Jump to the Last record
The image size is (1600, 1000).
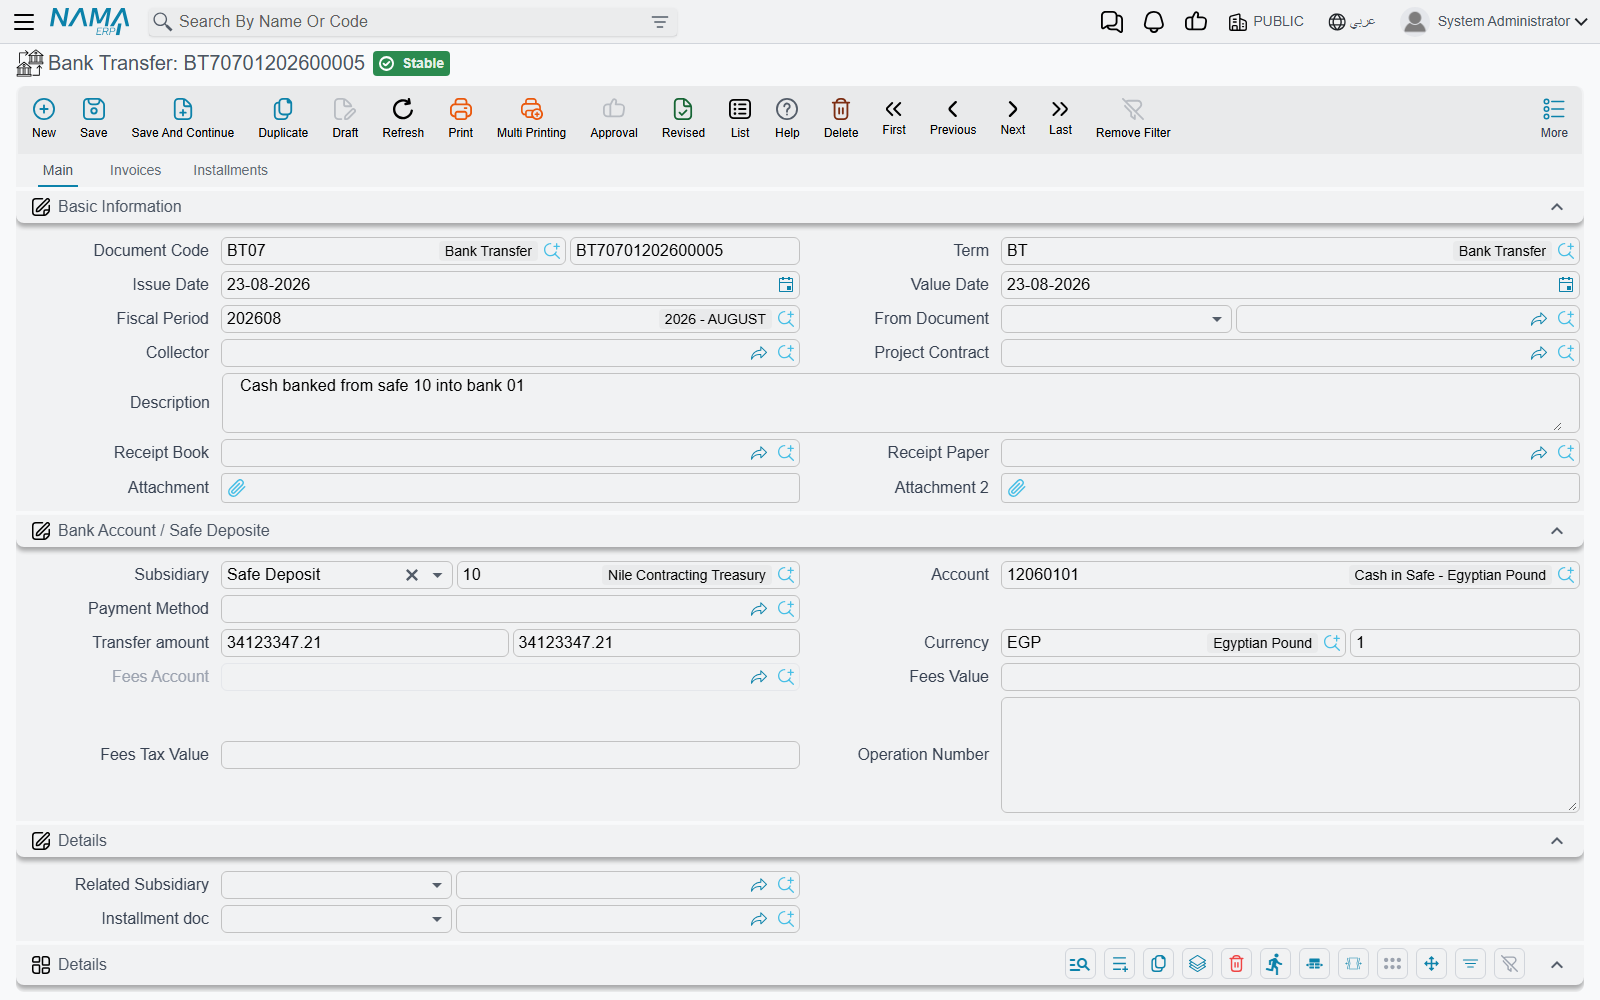[1060, 117]
